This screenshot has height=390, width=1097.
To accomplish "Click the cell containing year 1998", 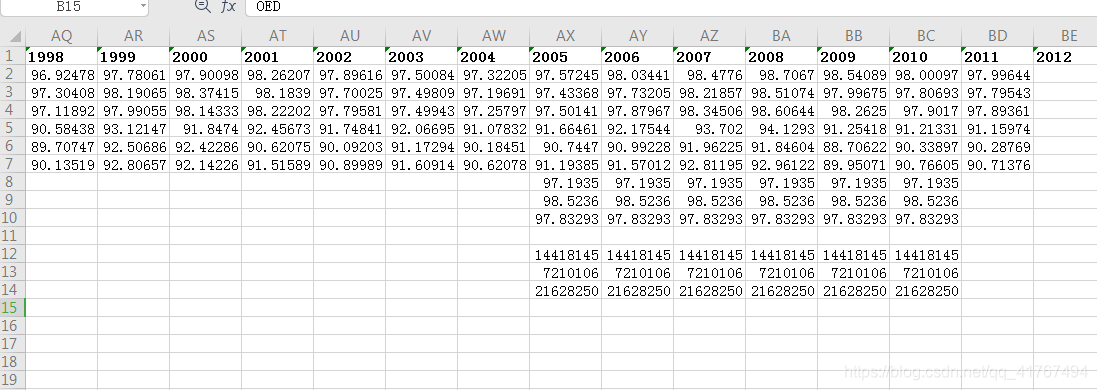I will click(x=62, y=56).
